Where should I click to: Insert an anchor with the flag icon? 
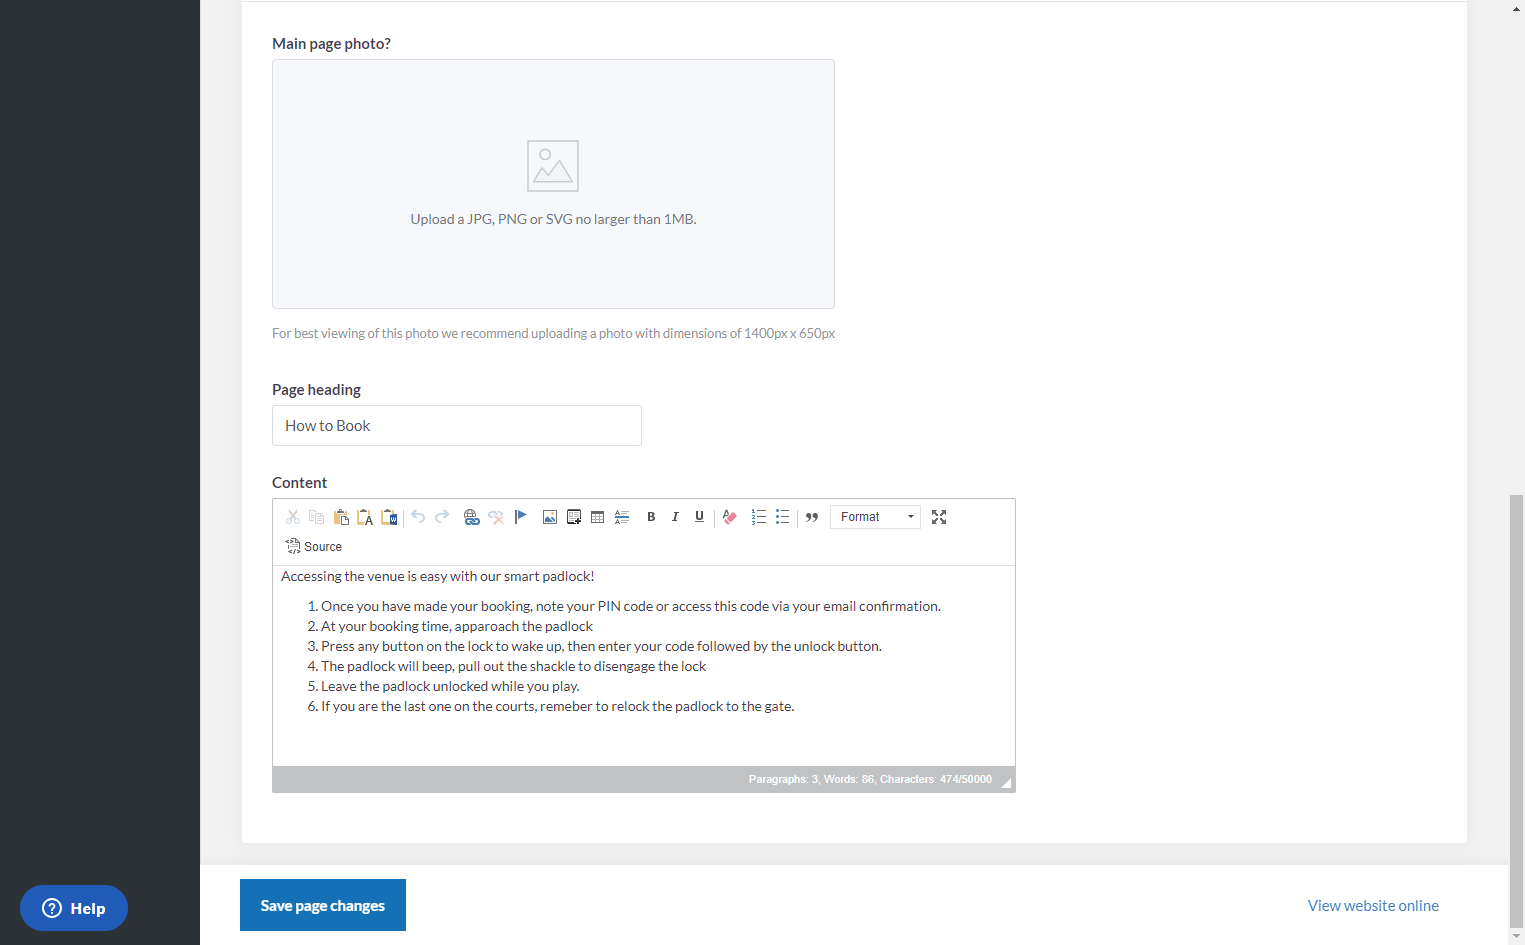click(x=520, y=517)
